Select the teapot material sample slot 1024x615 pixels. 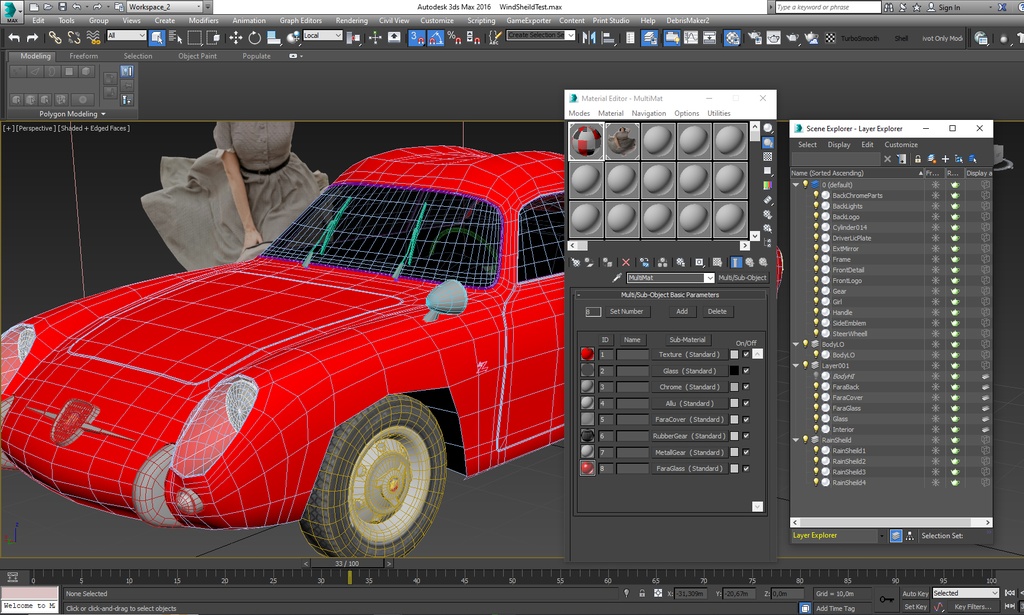(622, 141)
